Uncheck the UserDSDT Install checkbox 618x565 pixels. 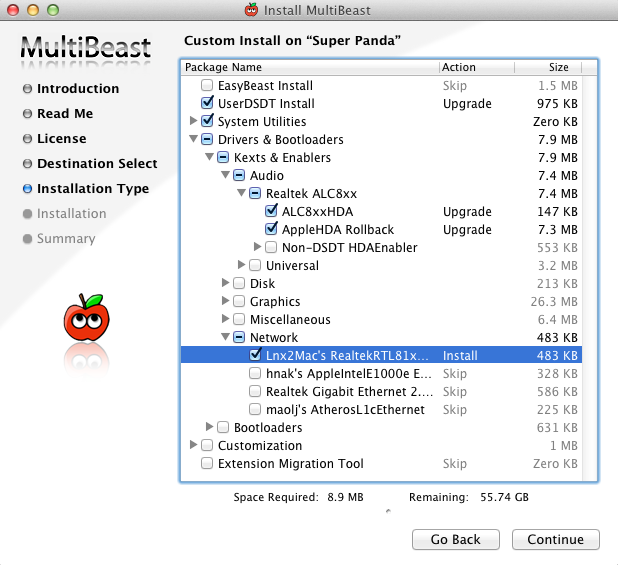click(x=207, y=103)
